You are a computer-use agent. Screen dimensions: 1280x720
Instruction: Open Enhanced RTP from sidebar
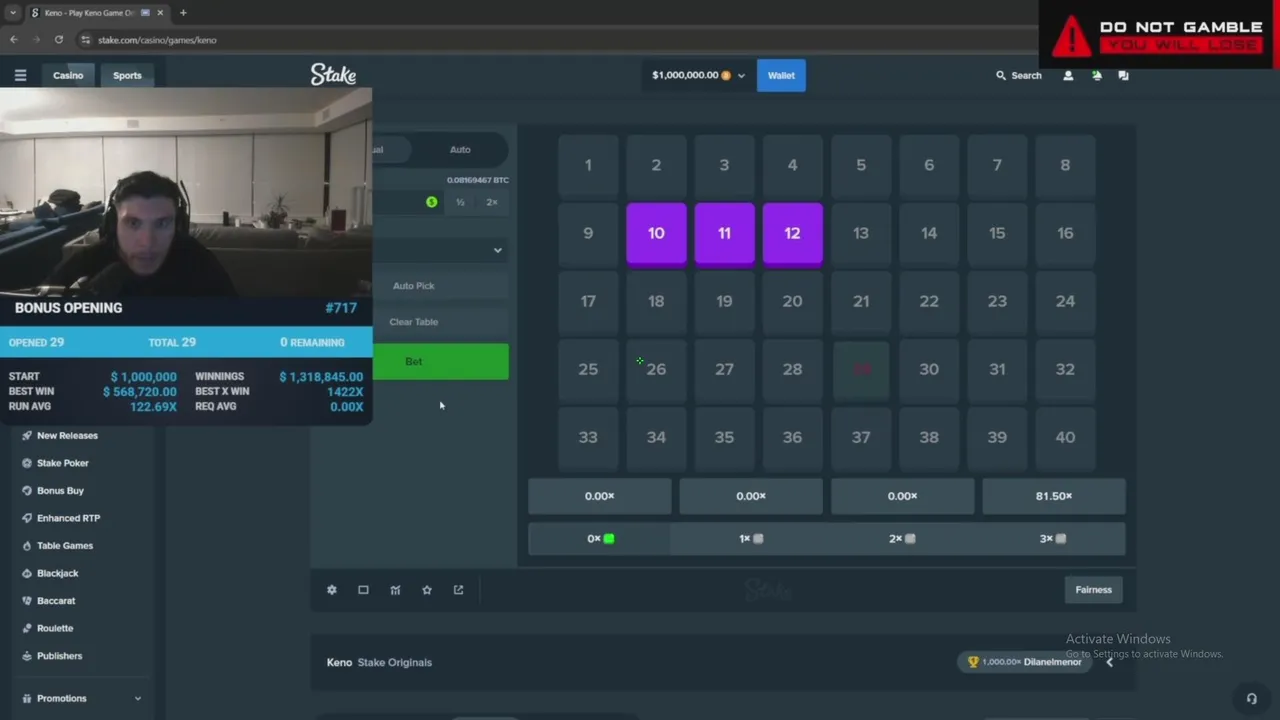(68, 518)
